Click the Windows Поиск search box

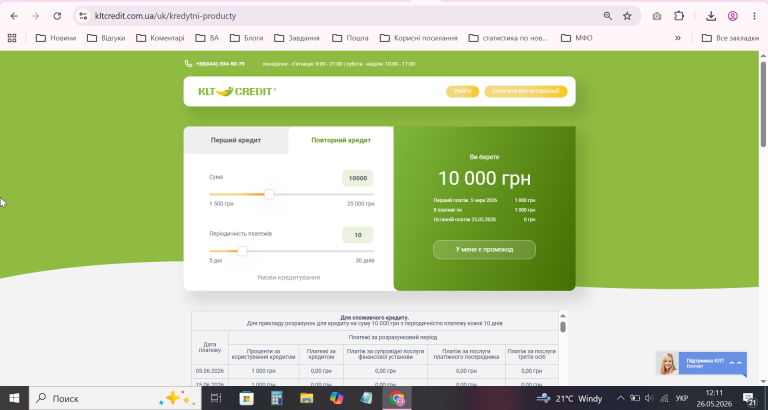click(x=115, y=398)
